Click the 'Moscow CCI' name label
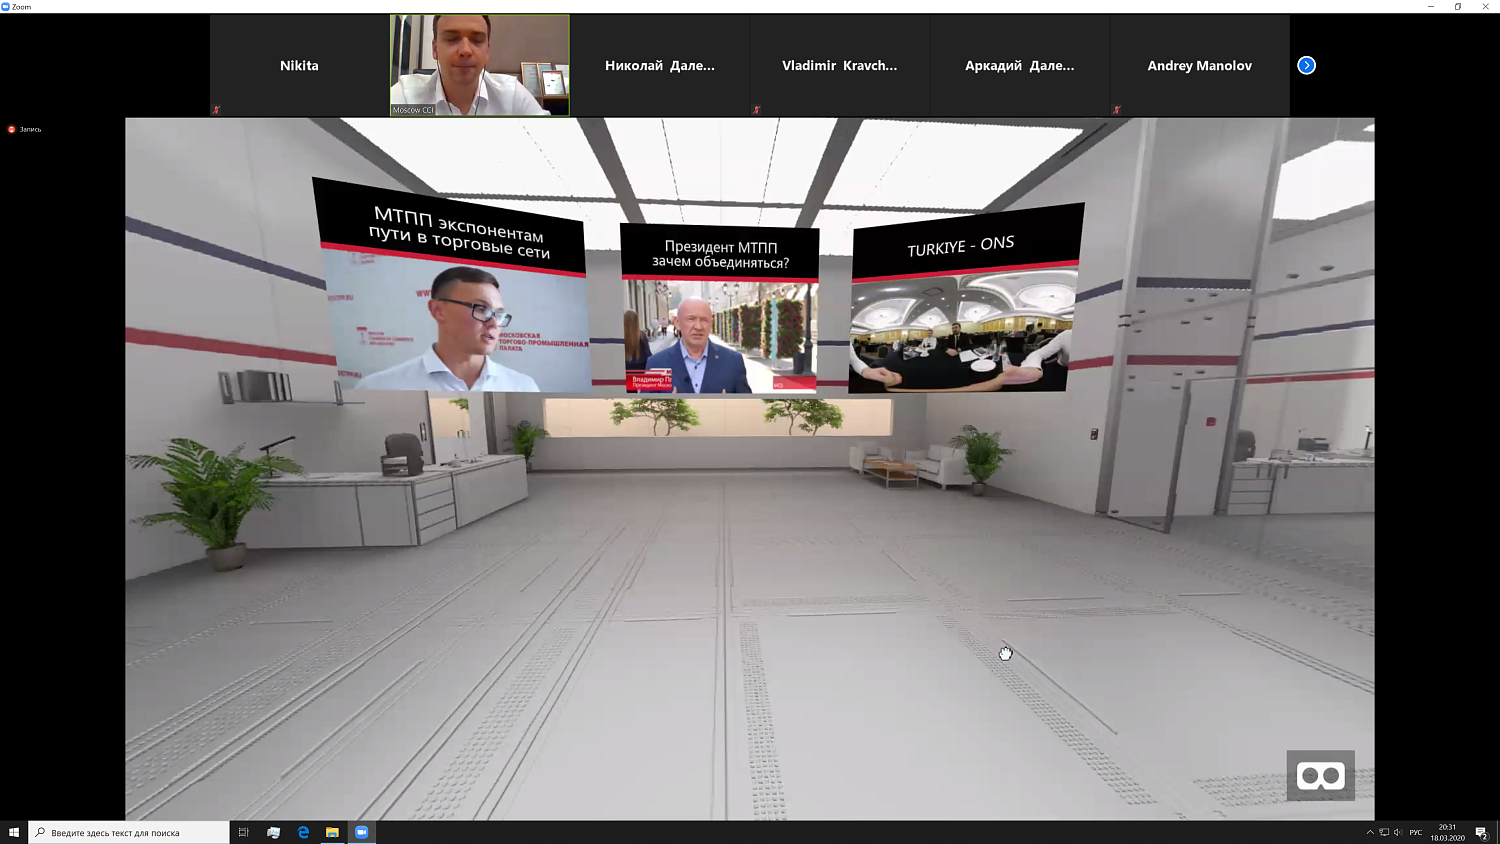 click(413, 110)
